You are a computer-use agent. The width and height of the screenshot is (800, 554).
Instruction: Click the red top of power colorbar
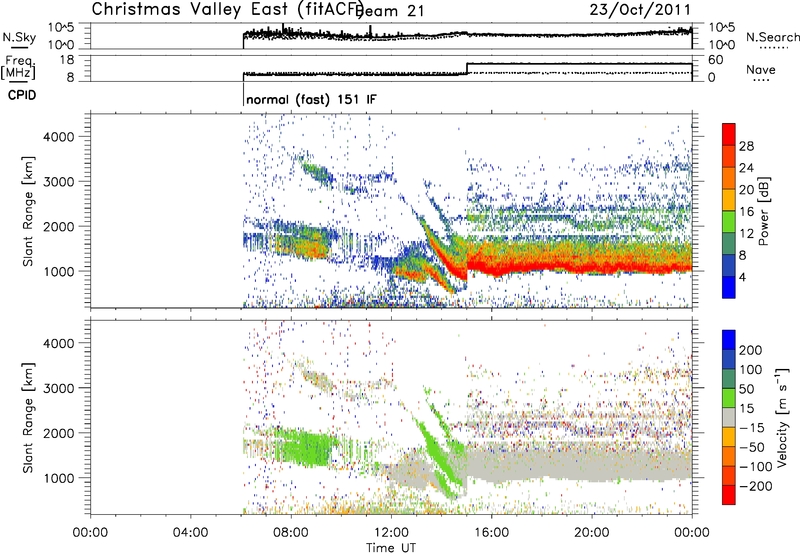[729, 135]
